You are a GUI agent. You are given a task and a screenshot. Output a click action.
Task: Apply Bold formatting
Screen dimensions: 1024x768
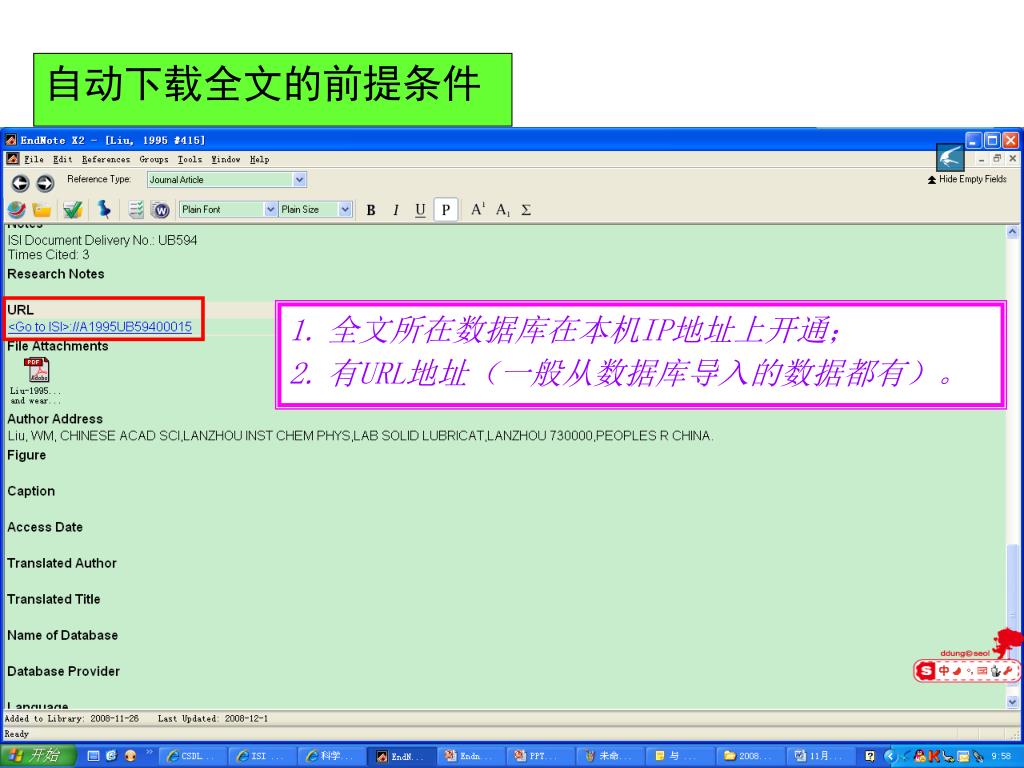(371, 210)
